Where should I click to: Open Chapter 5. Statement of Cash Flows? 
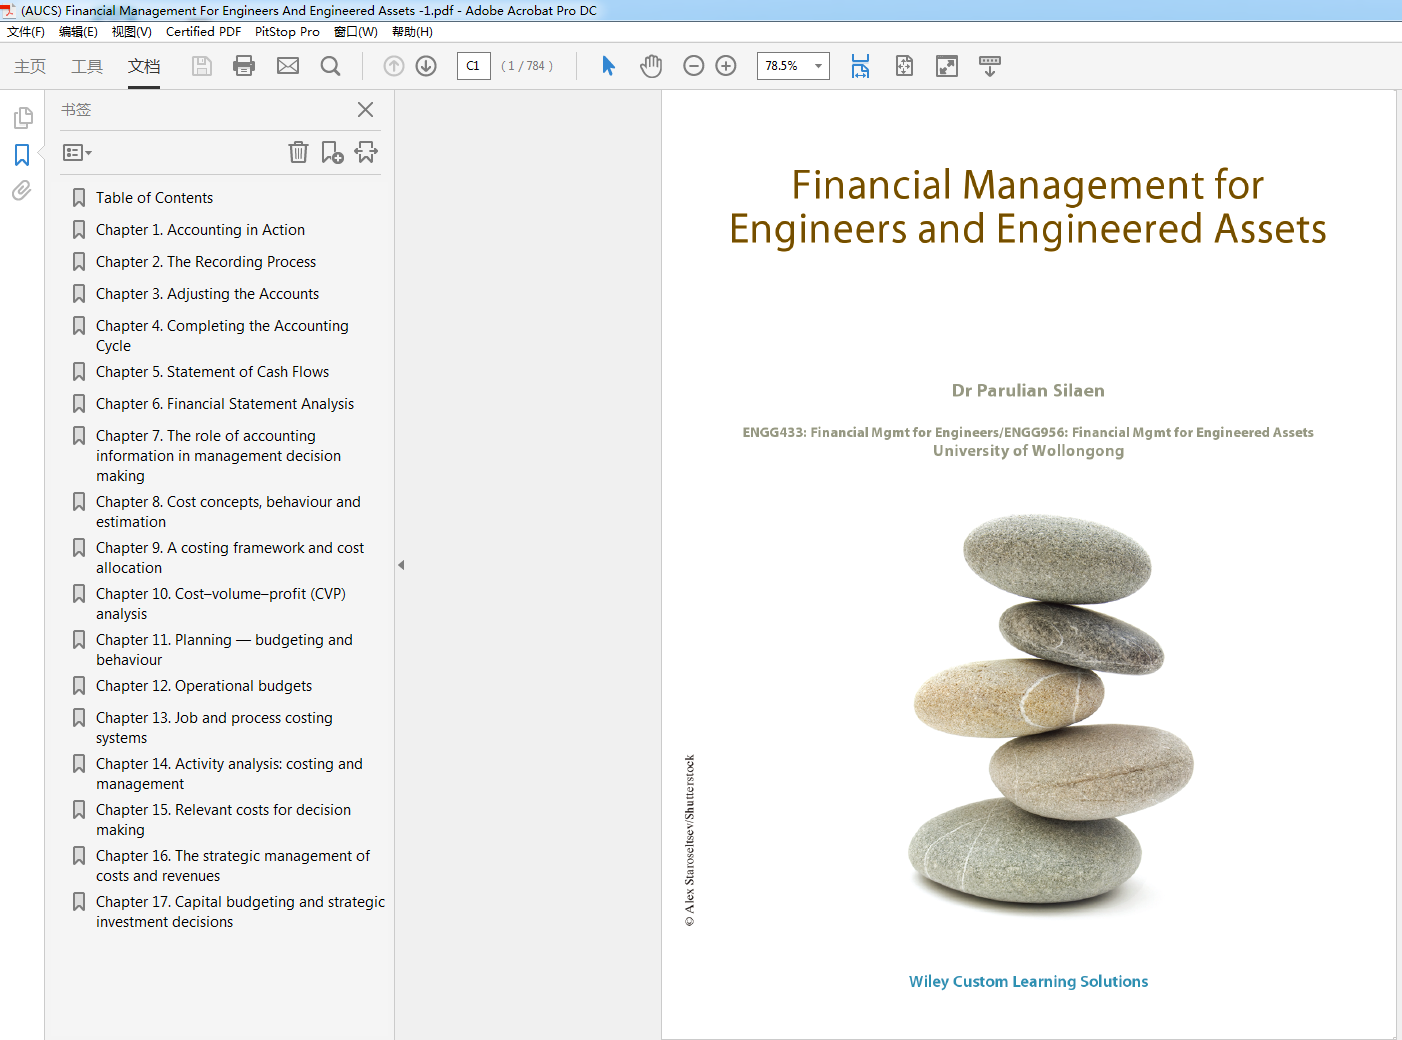(x=212, y=372)
